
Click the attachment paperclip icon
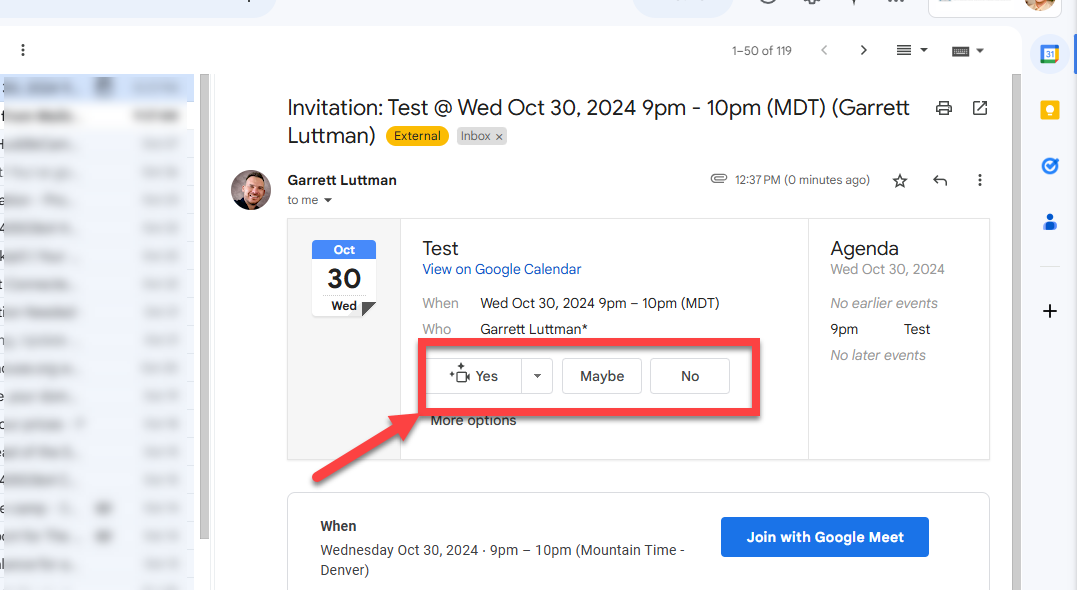718,179
